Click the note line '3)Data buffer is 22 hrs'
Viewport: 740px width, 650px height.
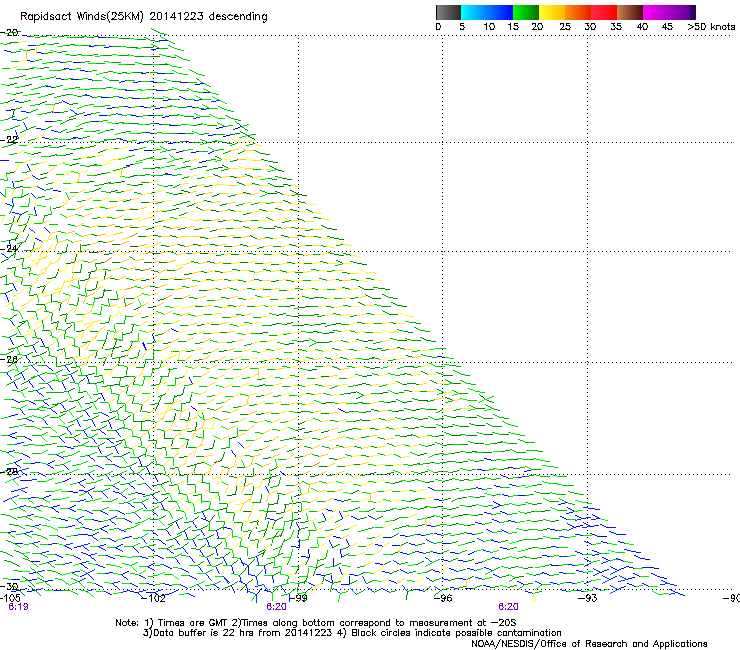(x=352, y=633)
